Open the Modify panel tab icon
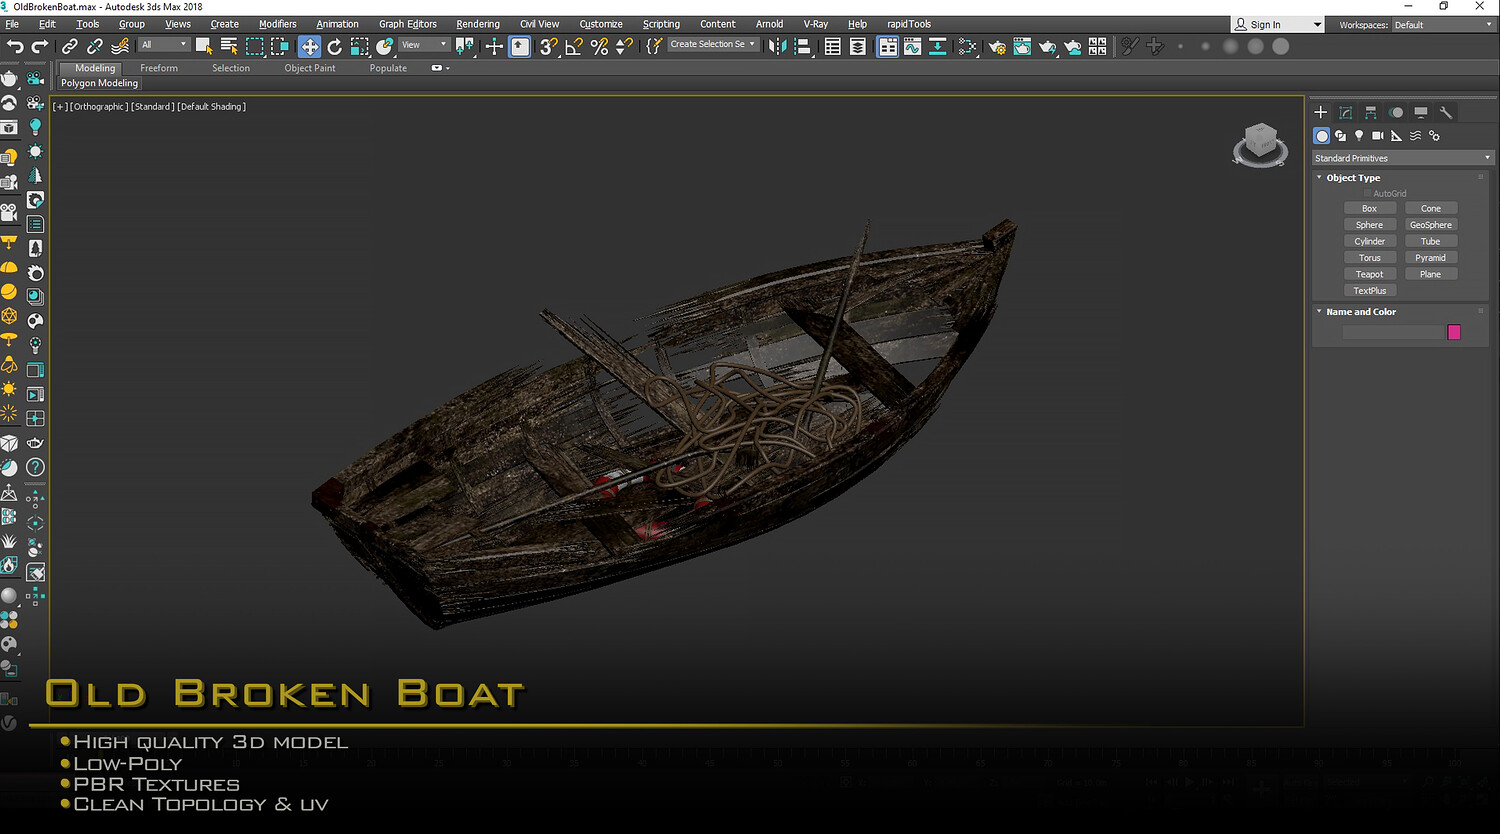This screenshot has height=834, width=1500. pyautogui.click(x=1346, y=113)
